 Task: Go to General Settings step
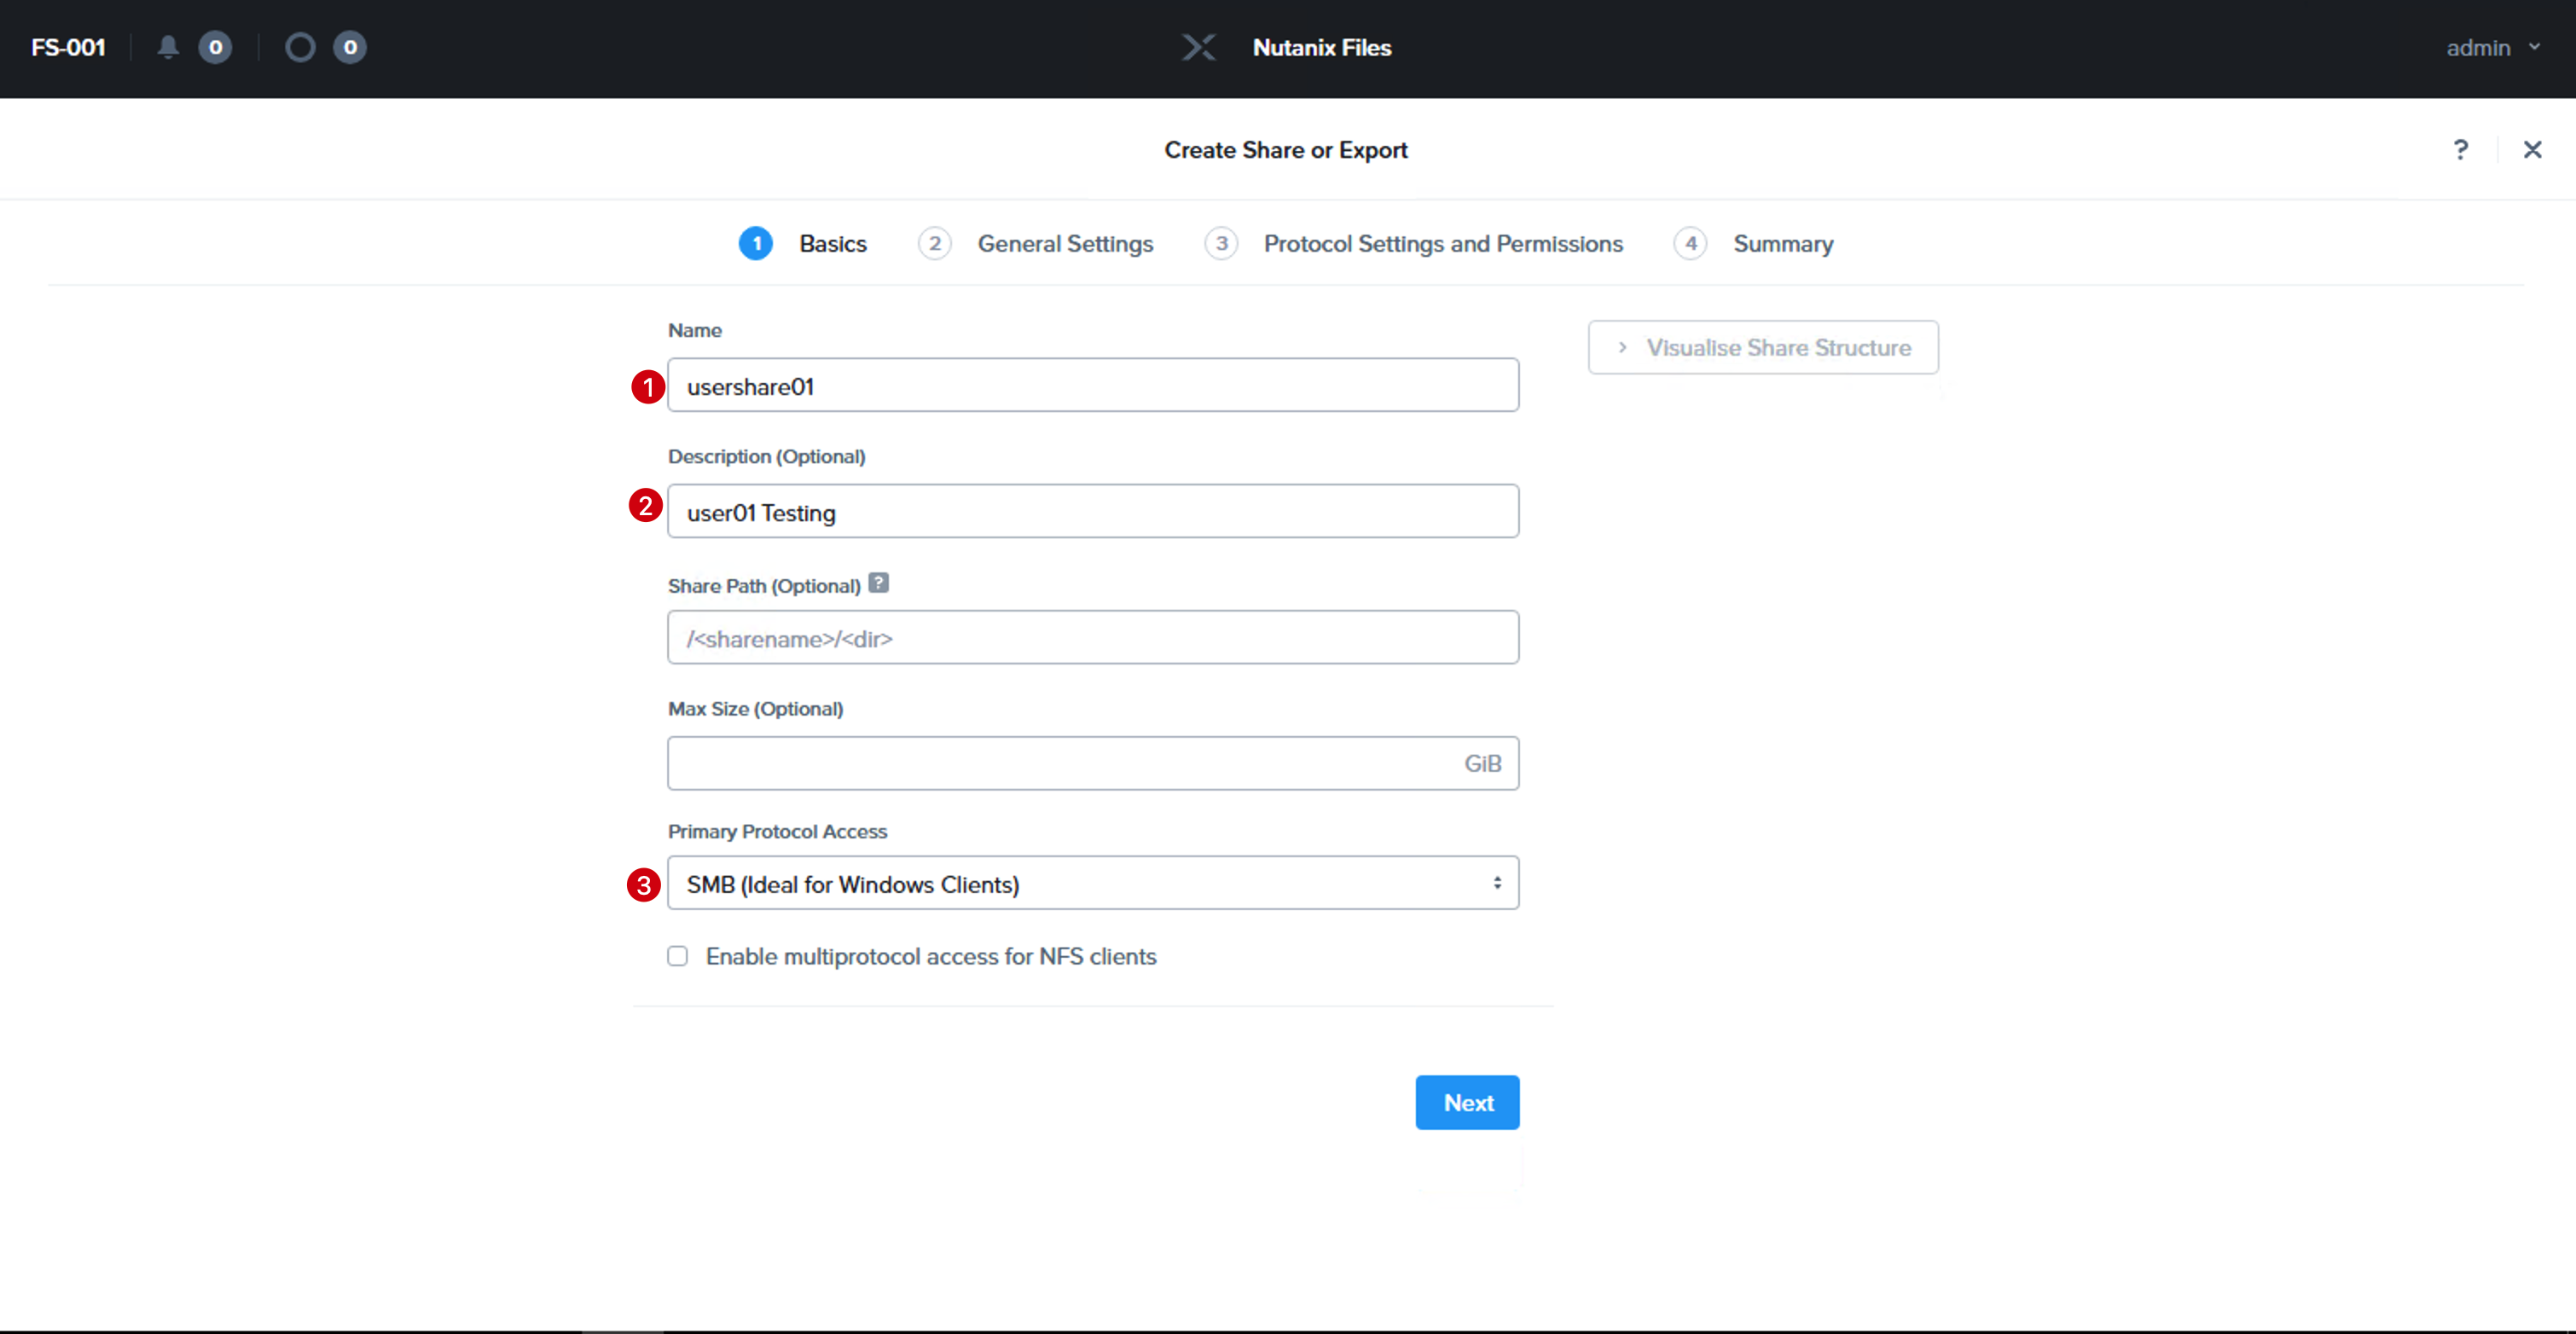click(x=1065, y=244)
